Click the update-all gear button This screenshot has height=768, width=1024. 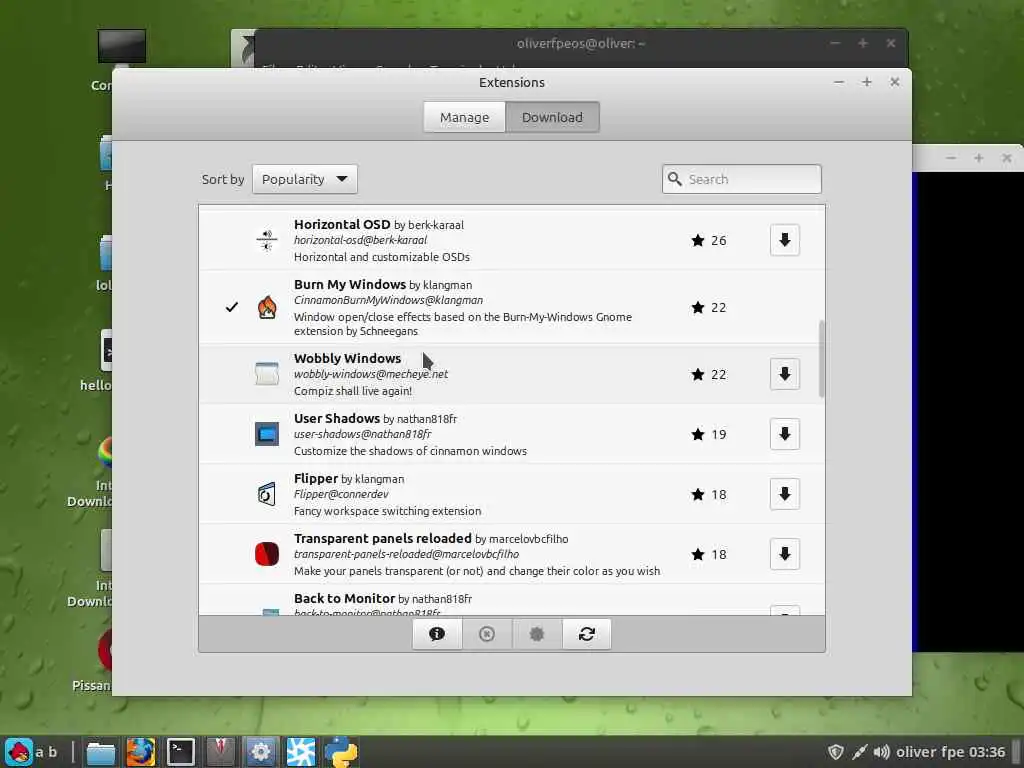click(x=537, y=634)
